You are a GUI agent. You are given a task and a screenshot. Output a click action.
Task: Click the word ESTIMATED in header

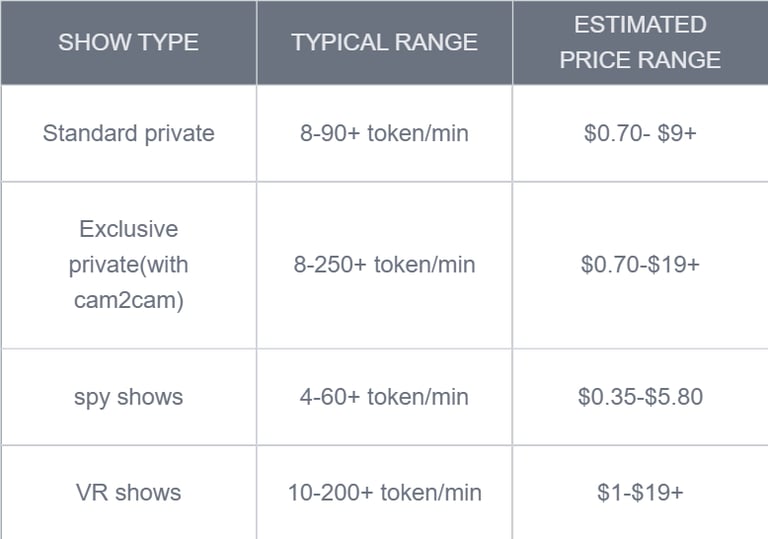(x=640, y=24)
